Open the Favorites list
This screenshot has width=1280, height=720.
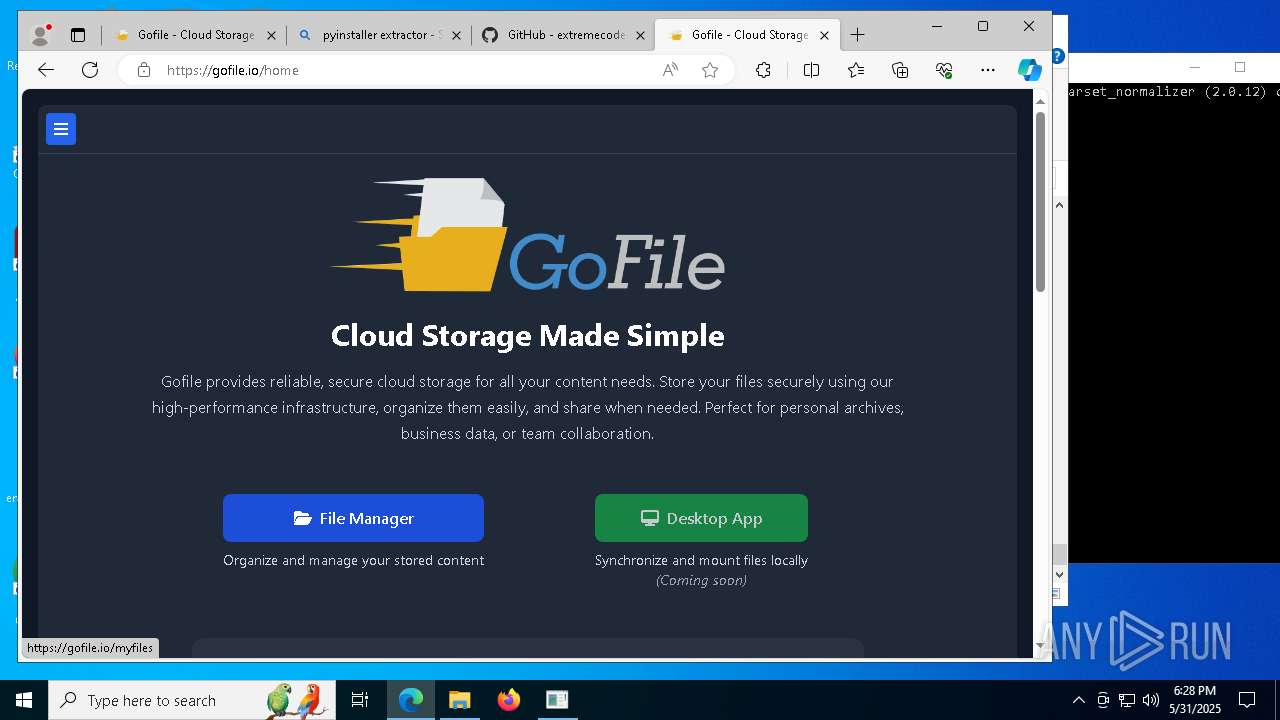coord(856,70)
